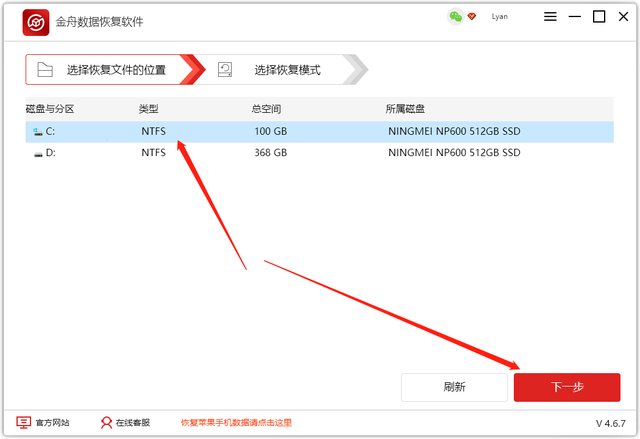640x439 pixels.
Task: Open the 官方网站 link
Action: [52, 423]
